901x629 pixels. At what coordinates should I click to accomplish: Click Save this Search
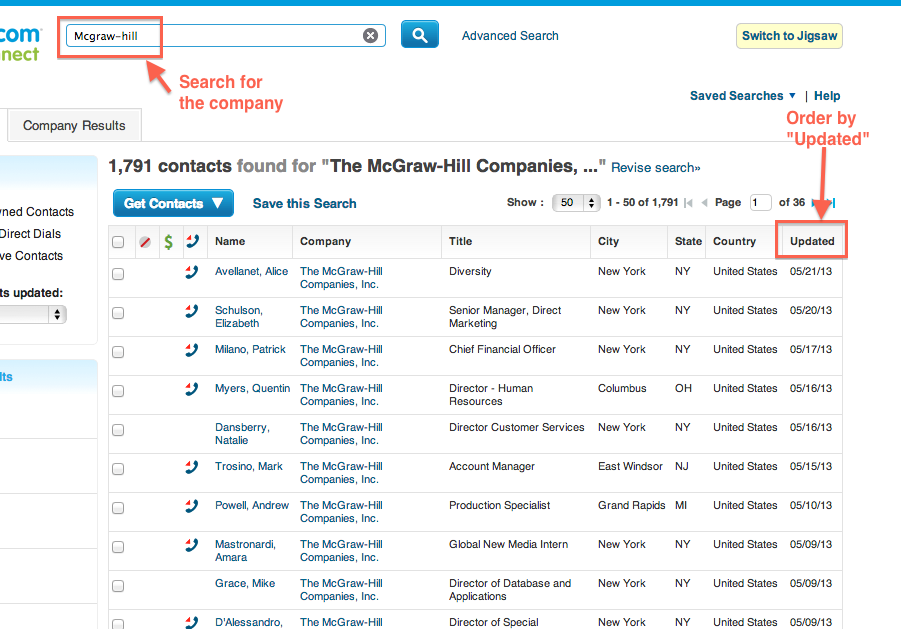coord(305,203)
